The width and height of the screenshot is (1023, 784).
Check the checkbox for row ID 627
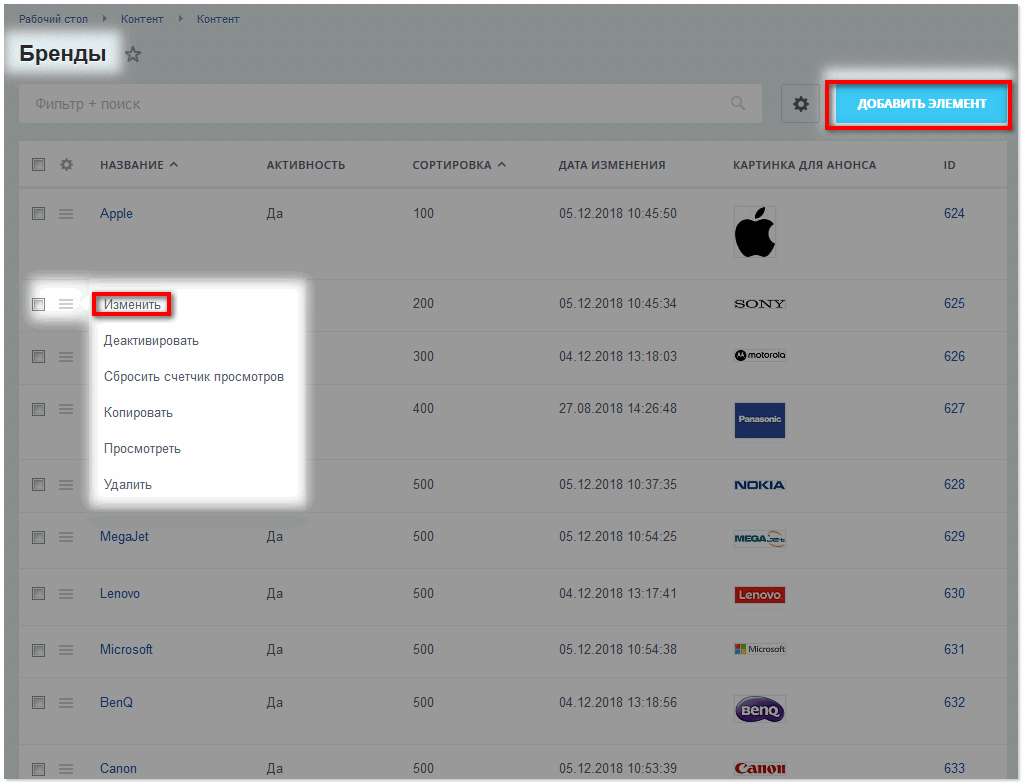(38, 410)
